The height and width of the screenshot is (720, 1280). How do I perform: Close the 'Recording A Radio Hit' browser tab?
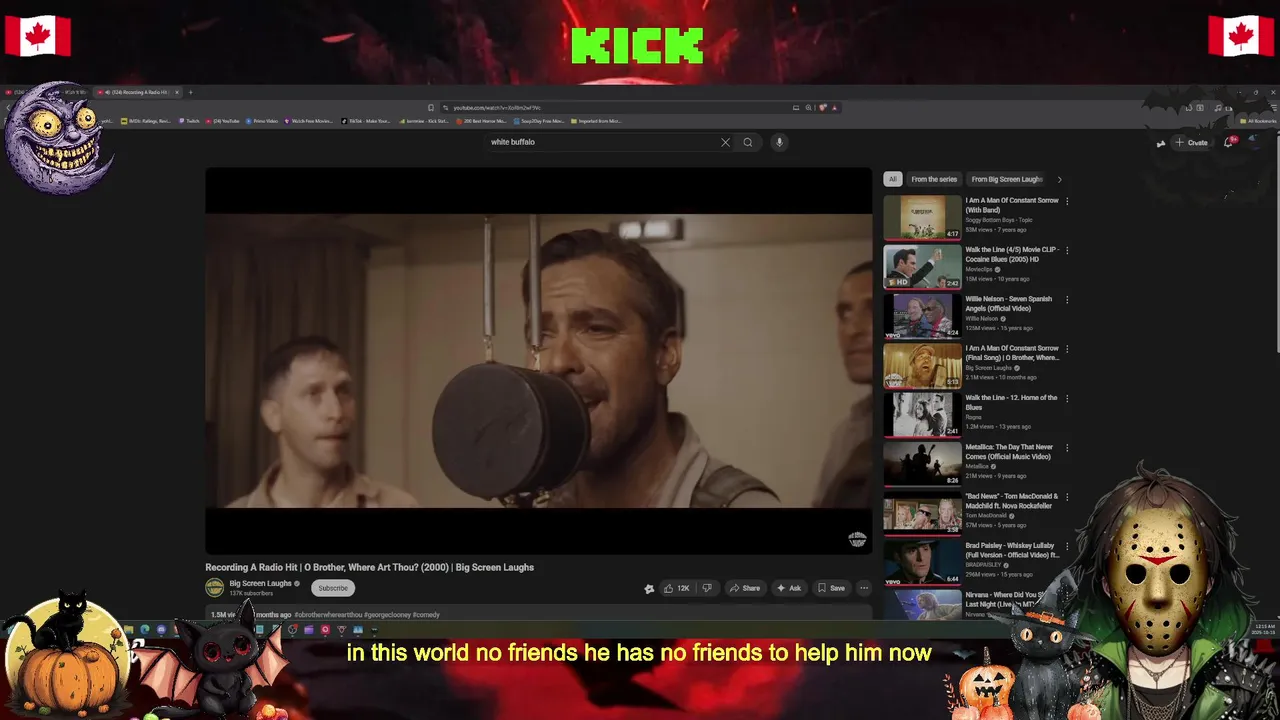pyautogui.click(x=177, y=92)
